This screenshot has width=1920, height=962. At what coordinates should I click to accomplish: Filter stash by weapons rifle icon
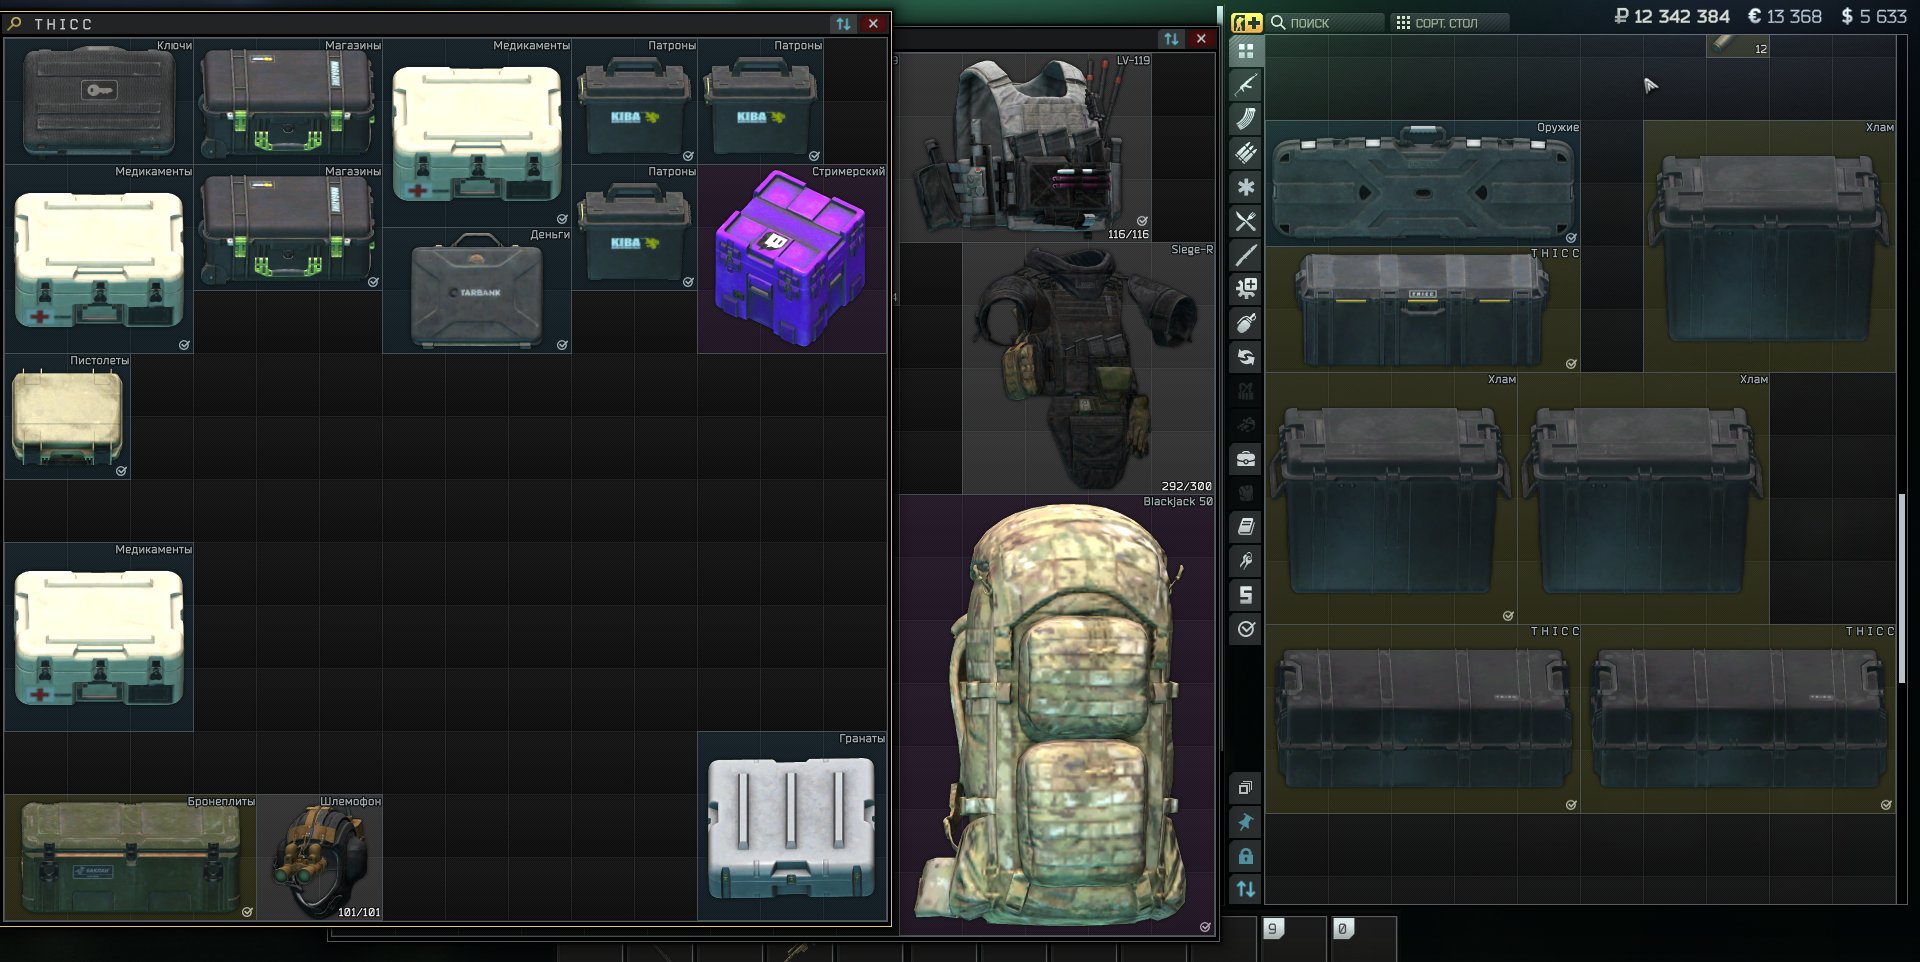(1245, 85)
